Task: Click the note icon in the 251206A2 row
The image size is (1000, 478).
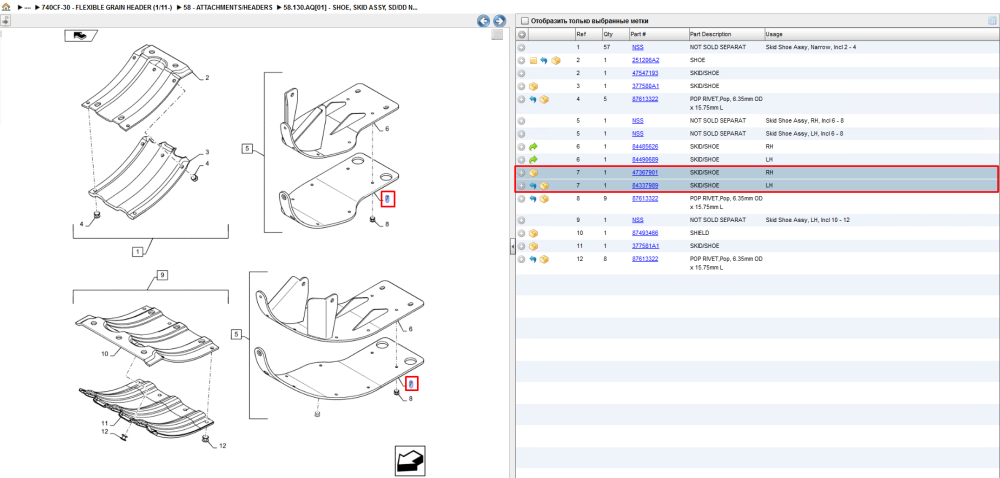Action: (x=533, y=61)
